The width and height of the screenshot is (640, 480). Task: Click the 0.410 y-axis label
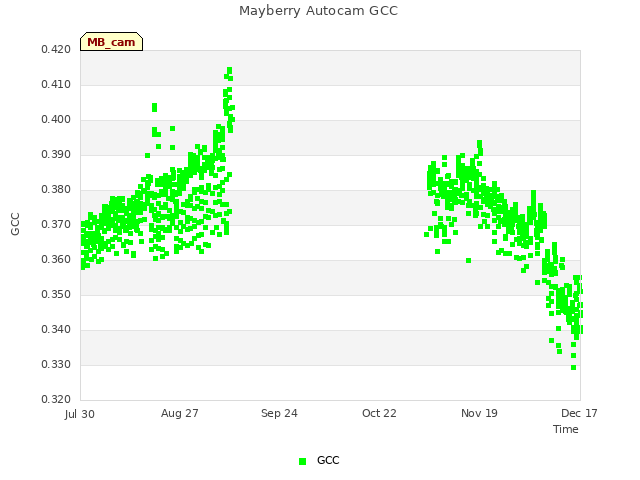coord(56,84)
